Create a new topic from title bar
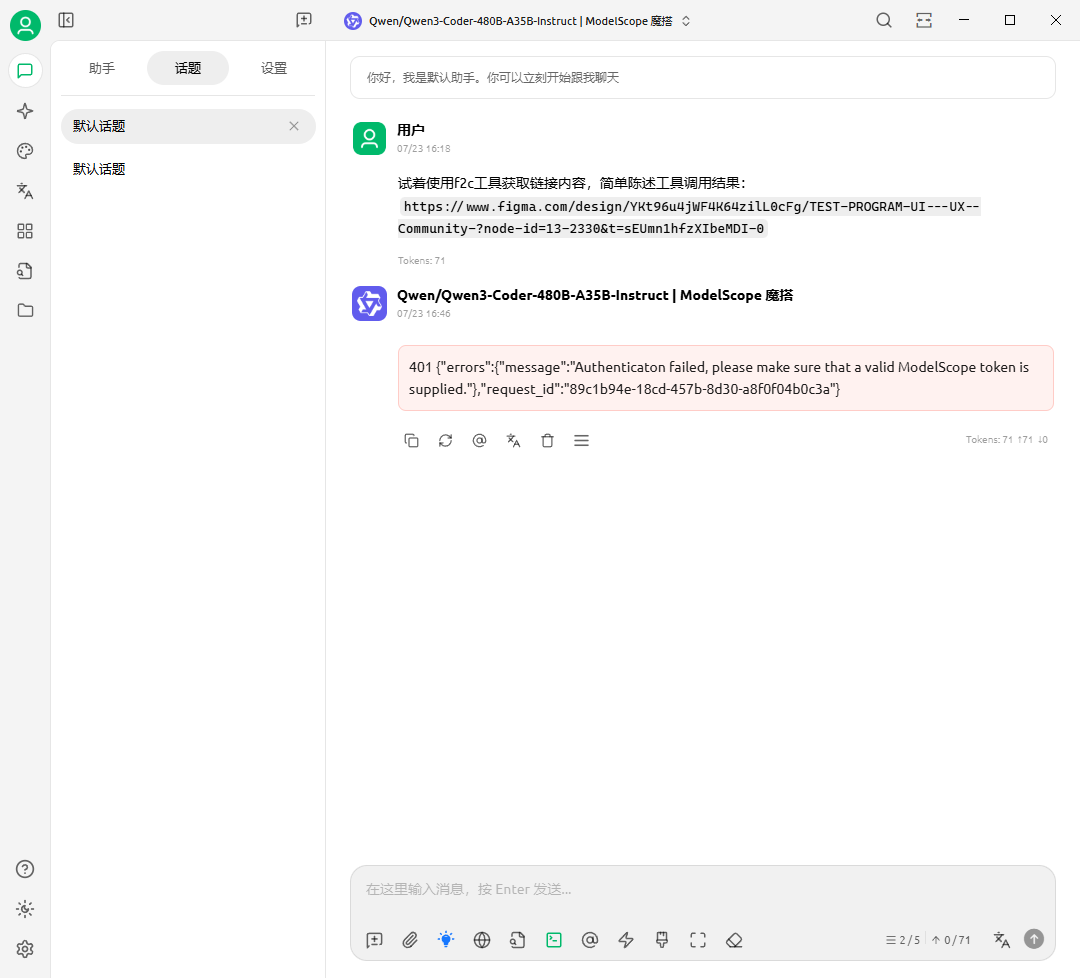The image size is (1080, 978). click(304, 20)
